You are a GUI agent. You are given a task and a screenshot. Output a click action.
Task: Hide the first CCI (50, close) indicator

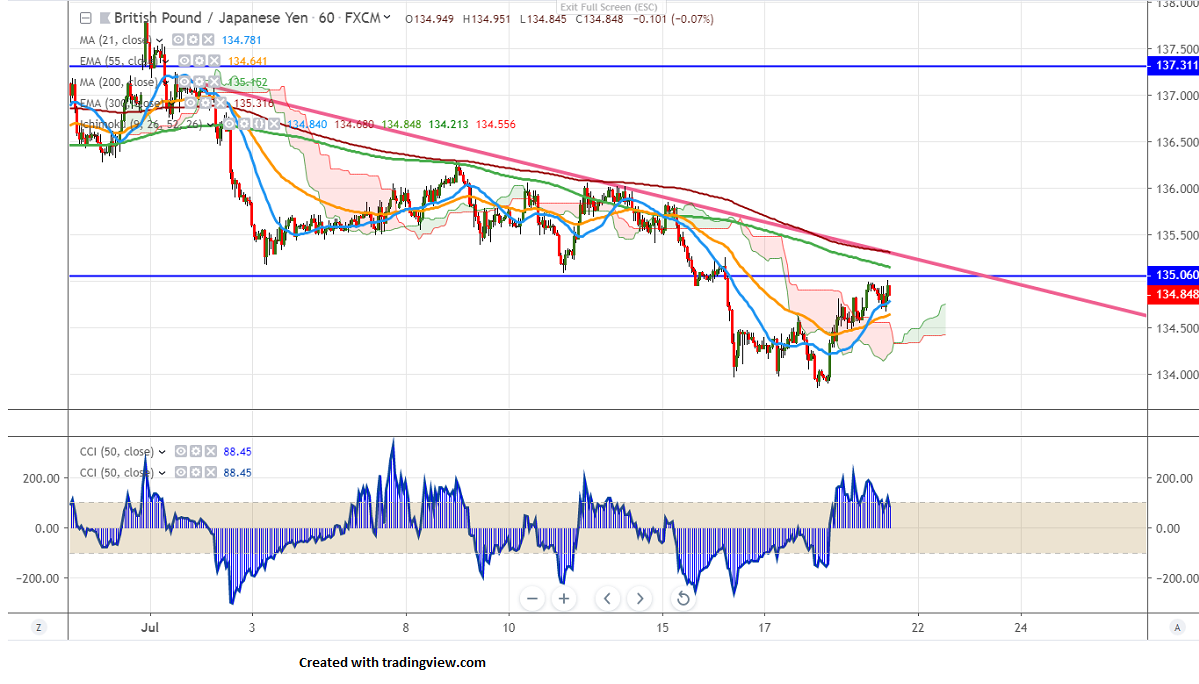click(180, 452)
